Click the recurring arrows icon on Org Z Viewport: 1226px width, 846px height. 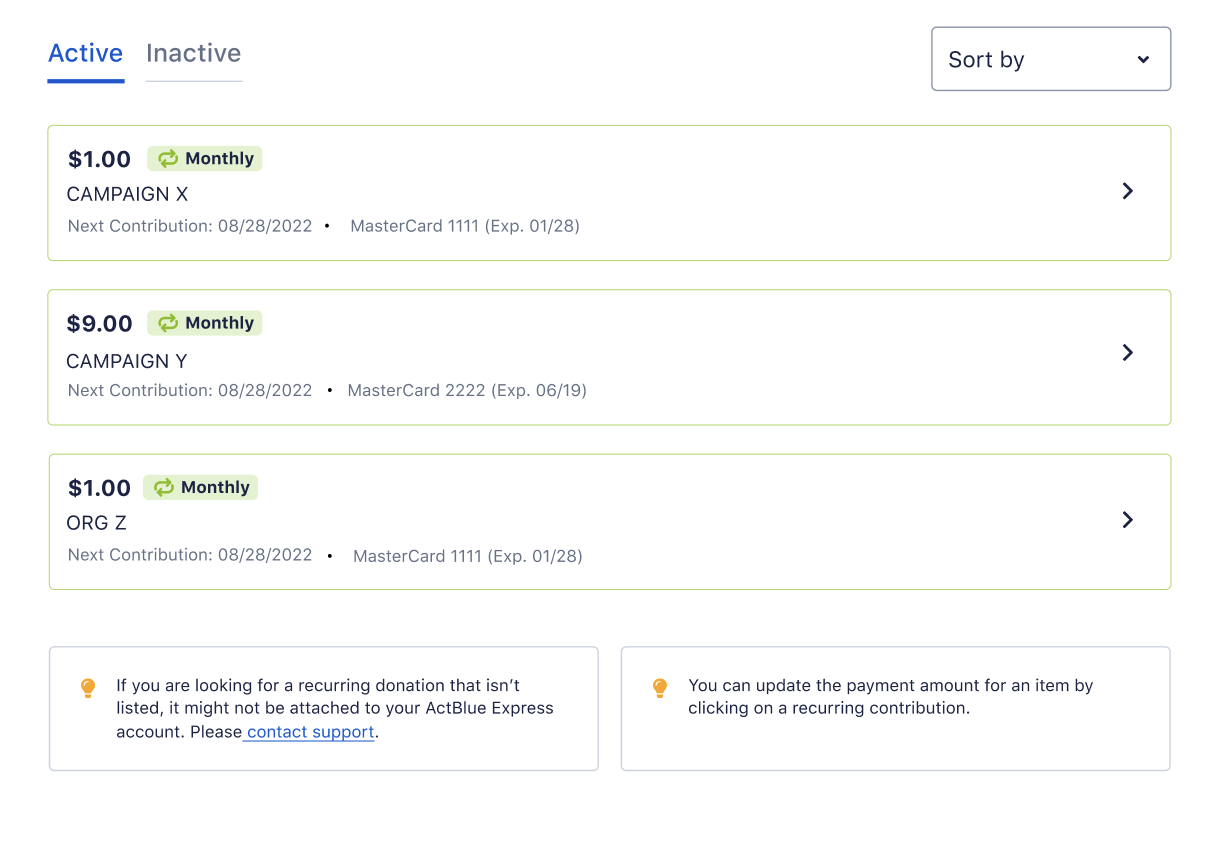click(x=163, y=488)
